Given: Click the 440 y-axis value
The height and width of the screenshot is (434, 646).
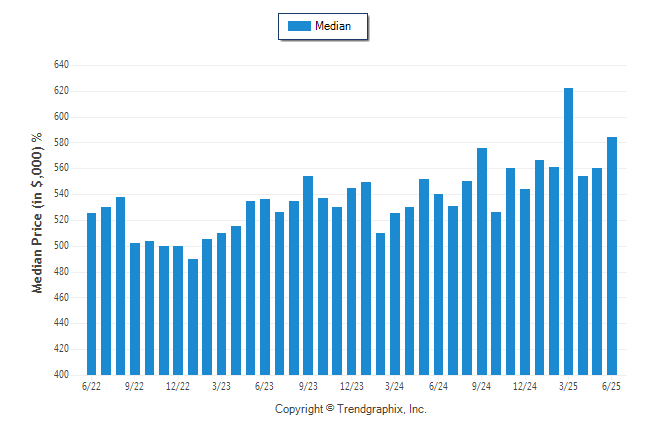Looking at the screenshot, I should pos(61,323).
